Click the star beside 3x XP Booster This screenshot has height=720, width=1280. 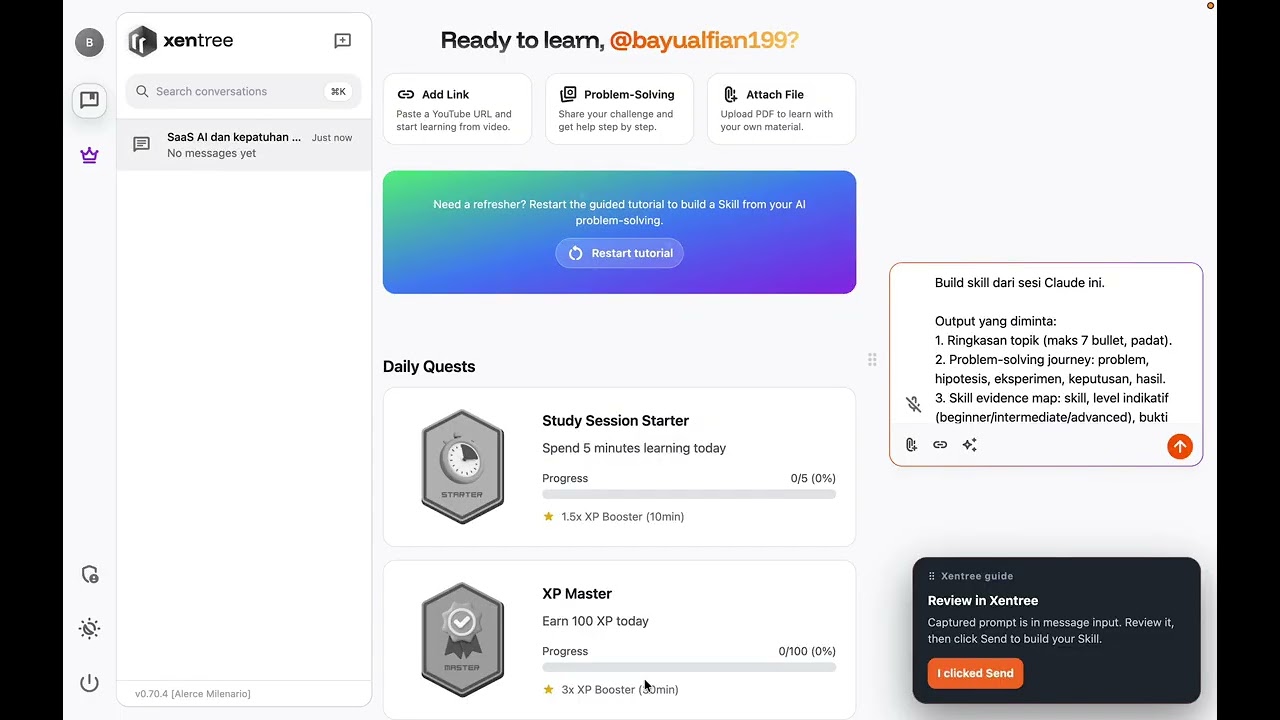tap(548, 690)
